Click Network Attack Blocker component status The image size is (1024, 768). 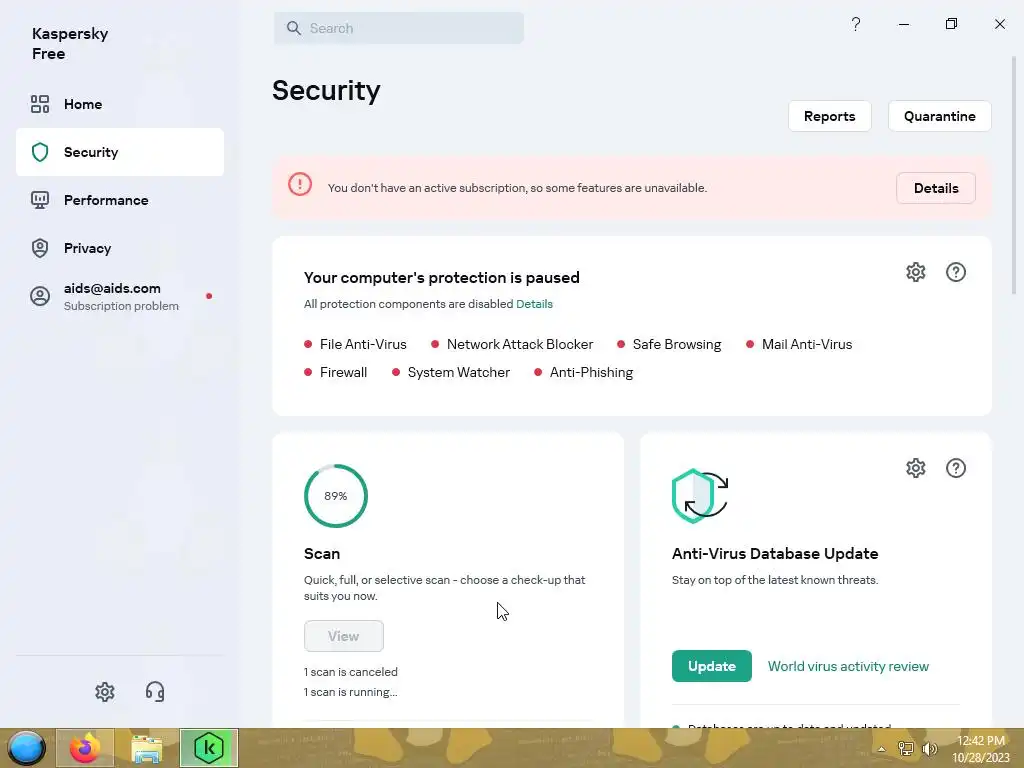(513, 344)
